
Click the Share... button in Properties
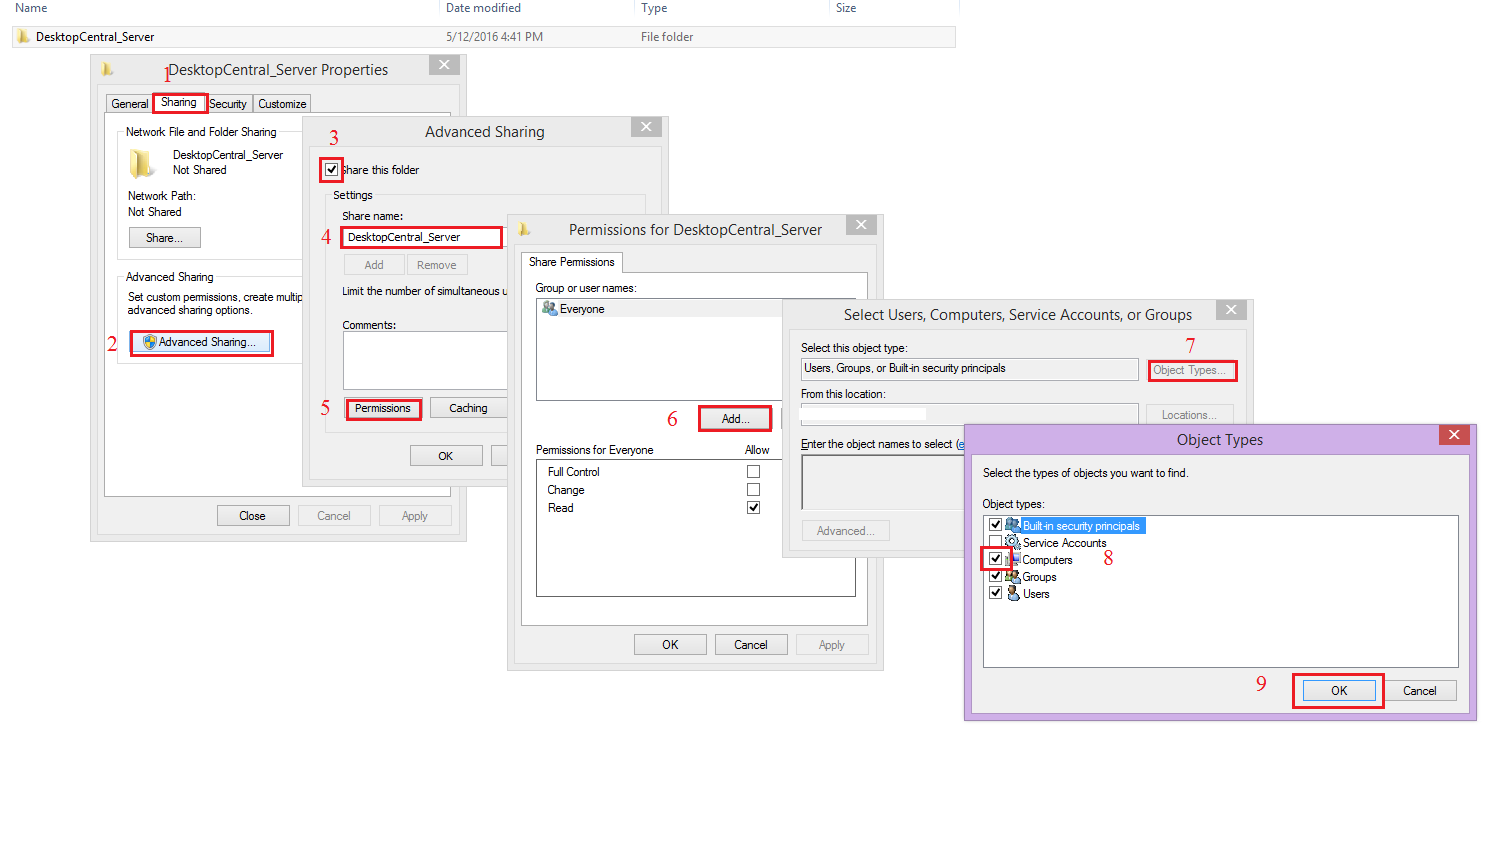click(165, 238)
